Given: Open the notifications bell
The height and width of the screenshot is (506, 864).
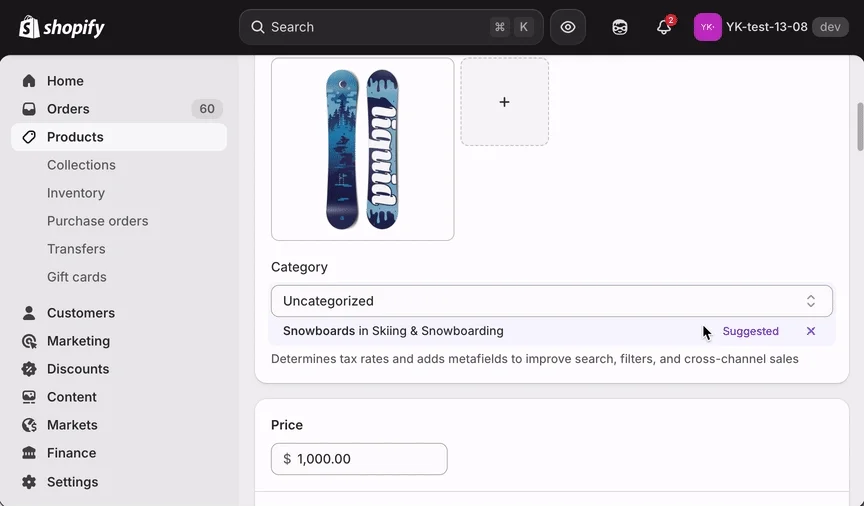Looking at the screenshot, I should pyautogui.click(x=664, y=27).
